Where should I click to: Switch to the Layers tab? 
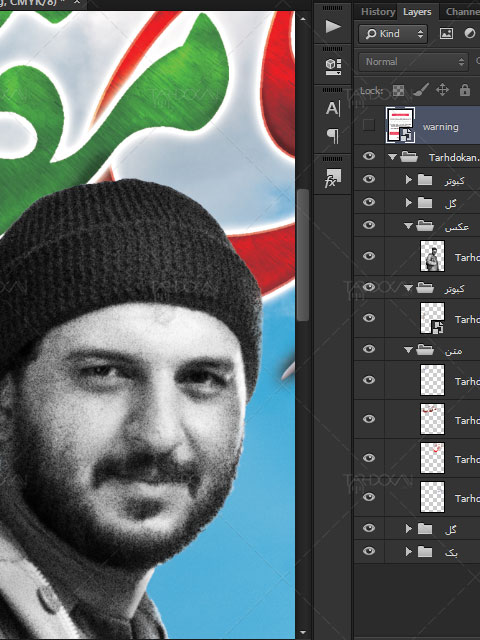point(417,12)
